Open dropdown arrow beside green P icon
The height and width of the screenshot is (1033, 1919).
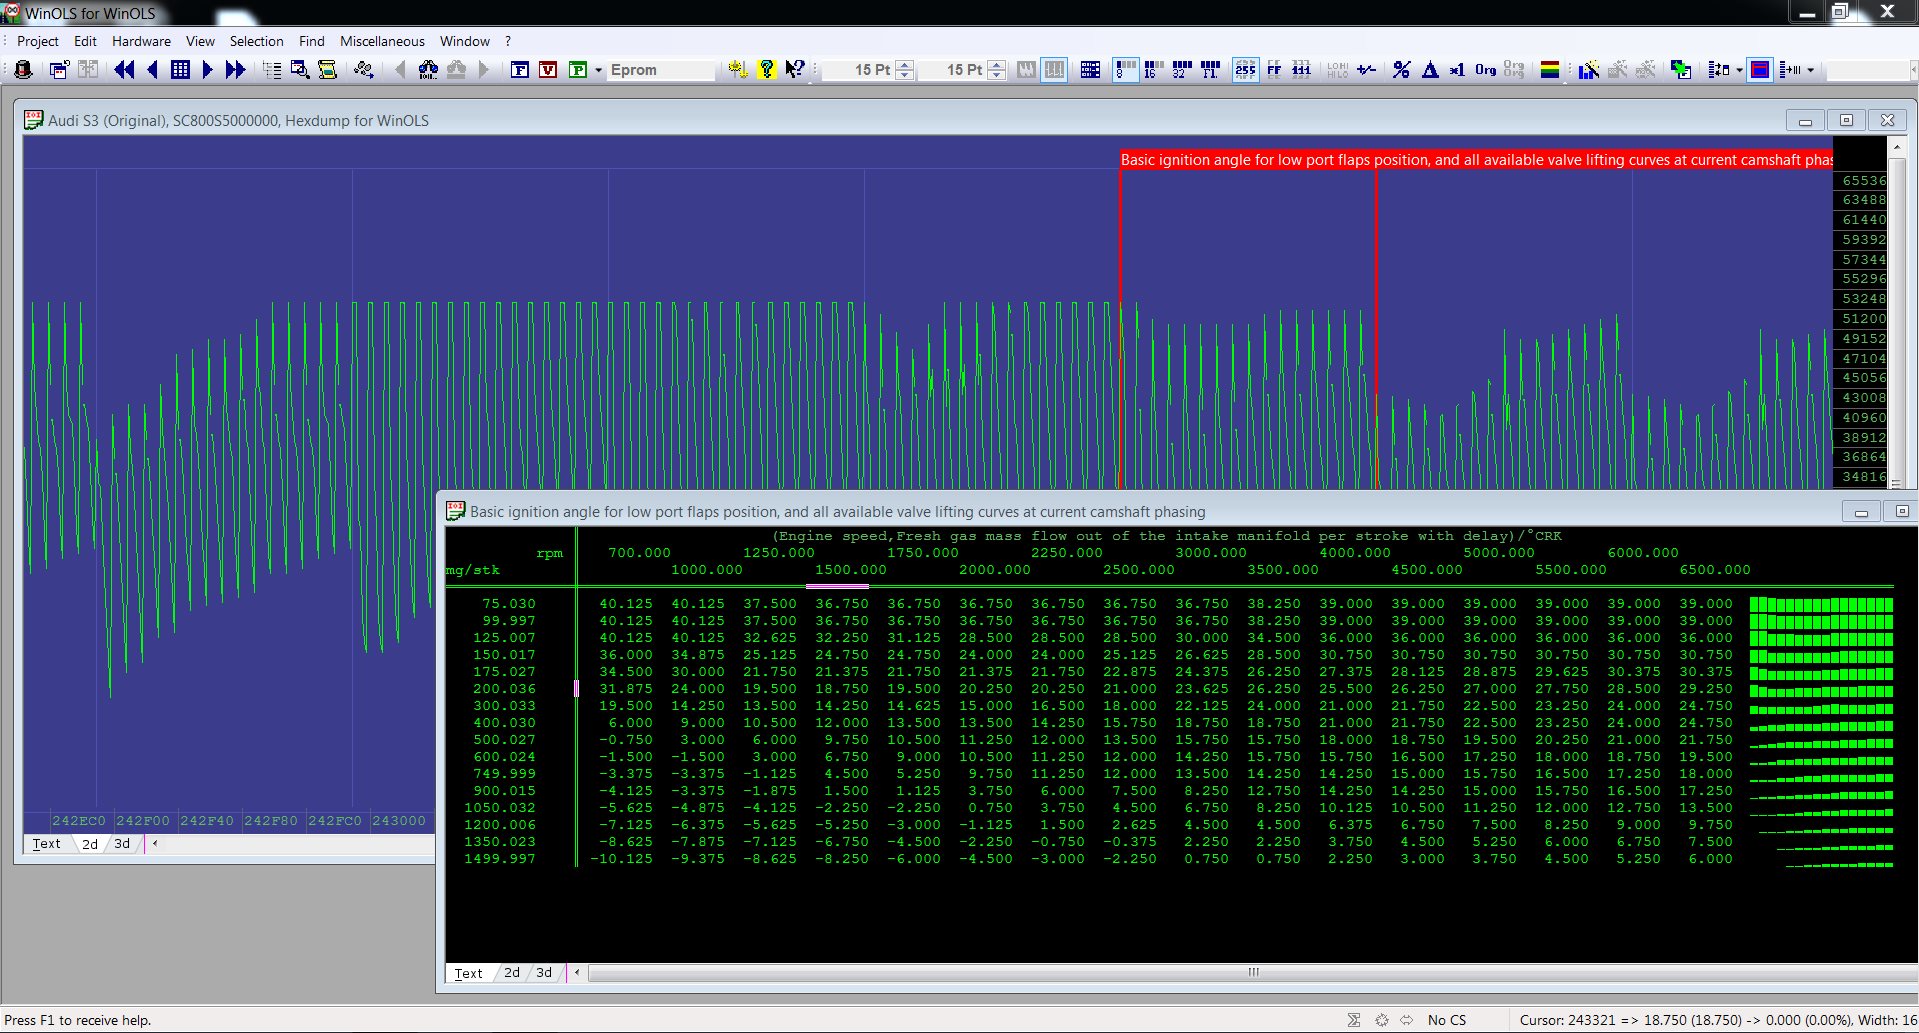click(x=598, y=70)
